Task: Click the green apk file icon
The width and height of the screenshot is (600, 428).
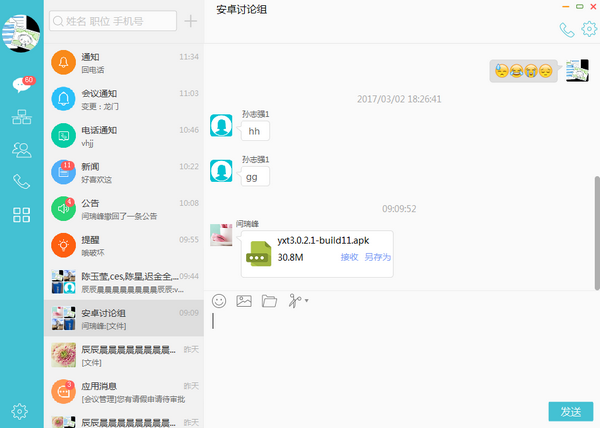Action: click(x=259, y=254)
